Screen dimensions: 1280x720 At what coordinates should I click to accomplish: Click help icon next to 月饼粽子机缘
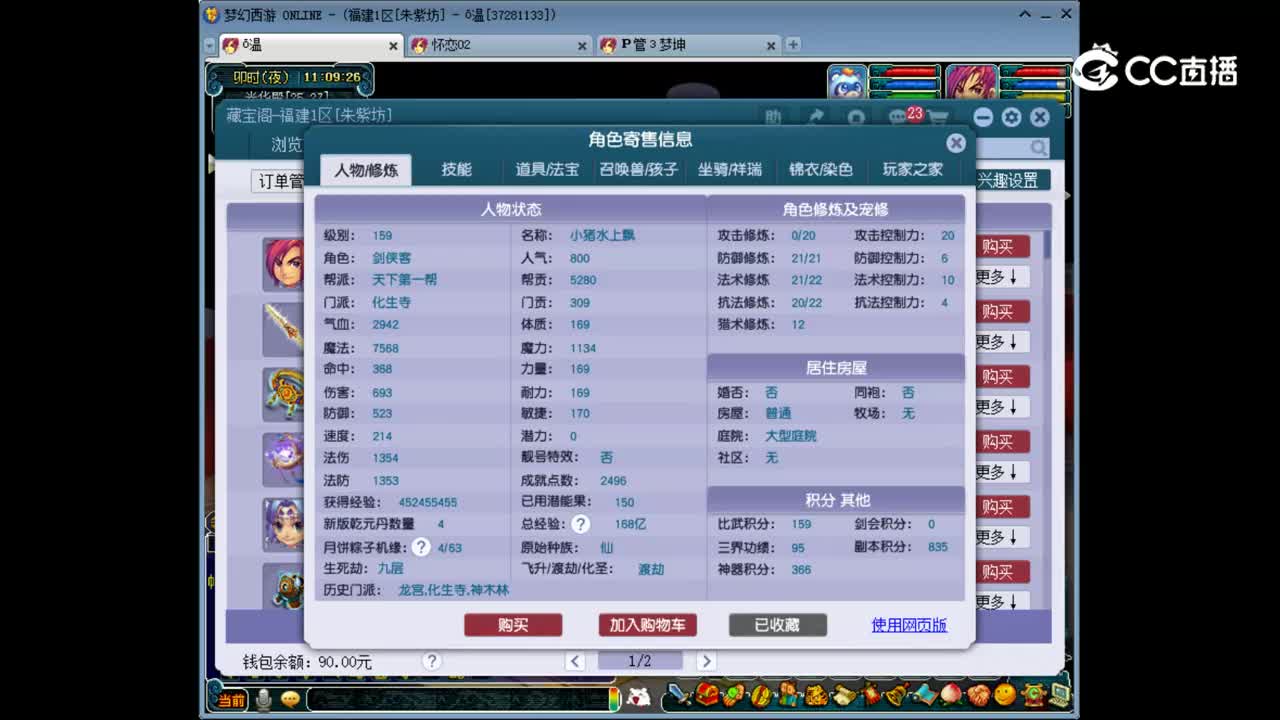(x=421, y=547)
